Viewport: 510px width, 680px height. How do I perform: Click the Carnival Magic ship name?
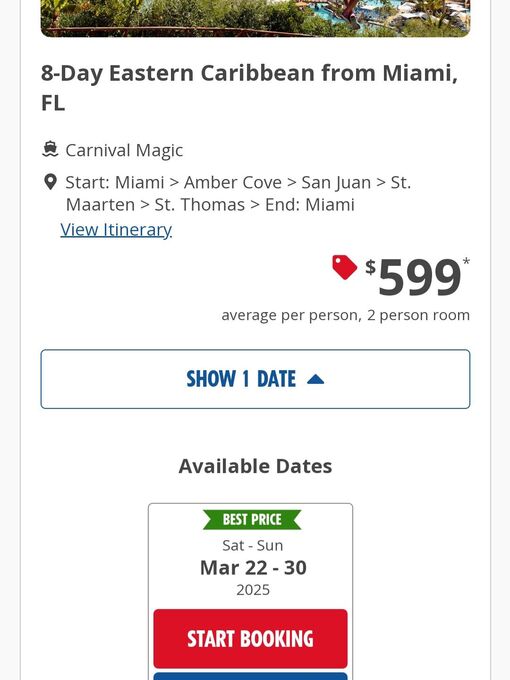tap(124, 150)
